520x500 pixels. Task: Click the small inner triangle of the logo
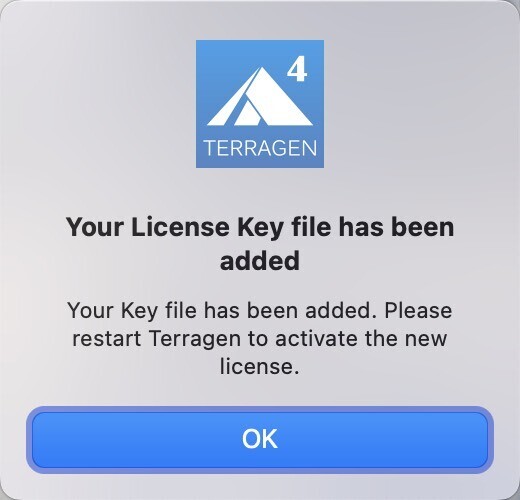tap(248, 115)
